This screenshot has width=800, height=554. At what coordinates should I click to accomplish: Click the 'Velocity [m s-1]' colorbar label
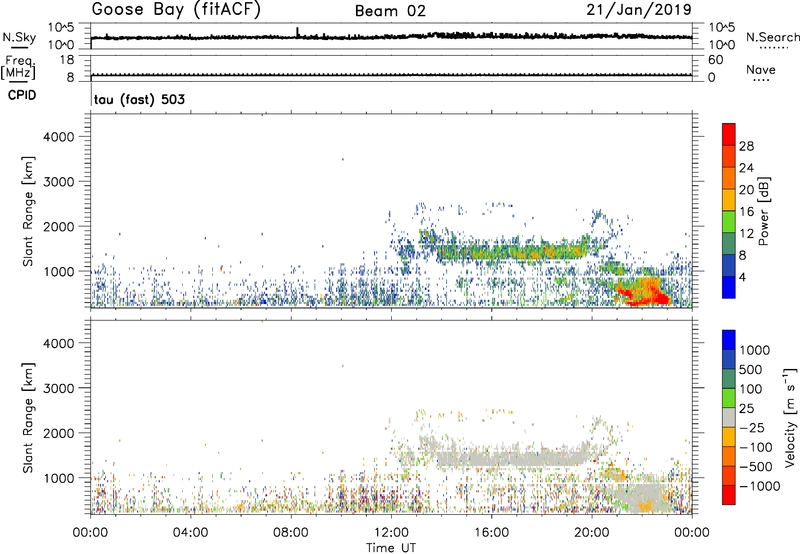[790, 417]
